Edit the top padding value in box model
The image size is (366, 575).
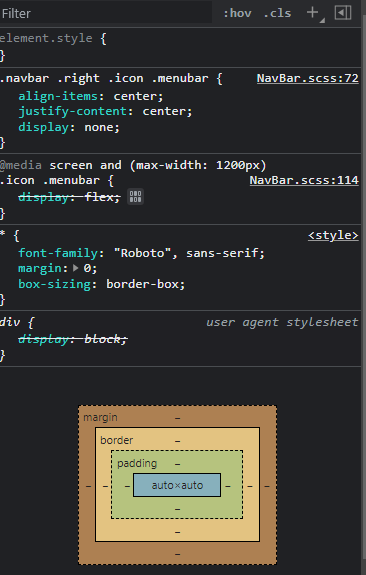click(x=177, y=464)
